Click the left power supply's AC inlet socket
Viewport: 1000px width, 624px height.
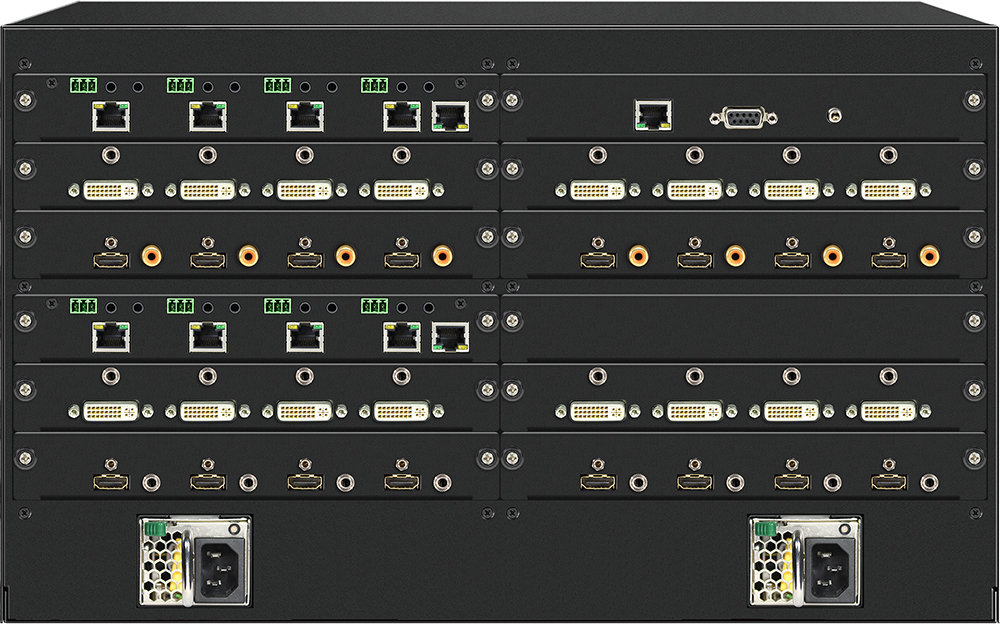point(217,570)
